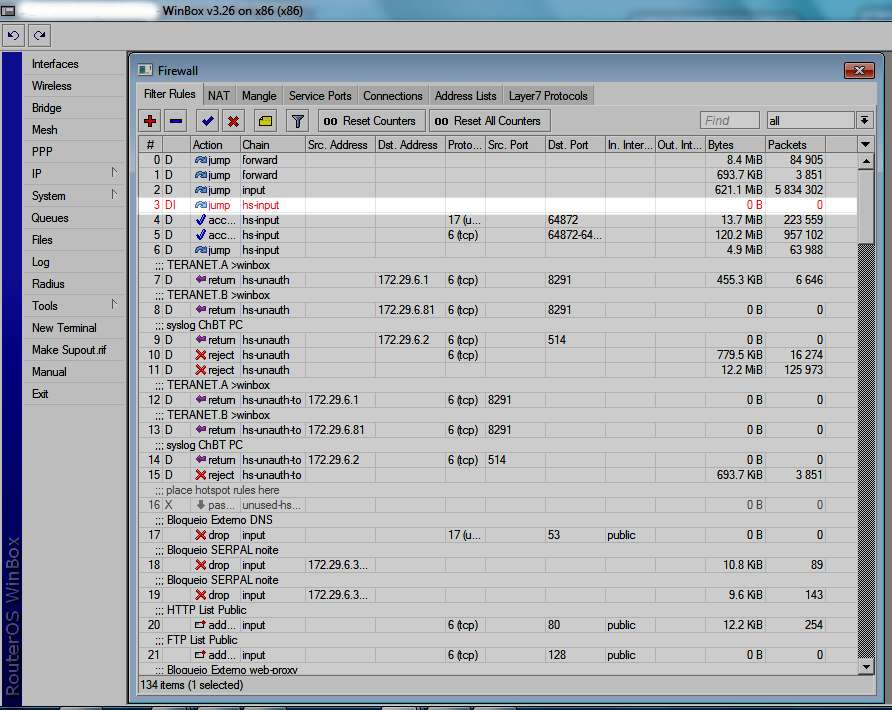Open column selector dropdown at table header right
The height and width of the screenshot is (710, 892).
click(x=866, y=145)
